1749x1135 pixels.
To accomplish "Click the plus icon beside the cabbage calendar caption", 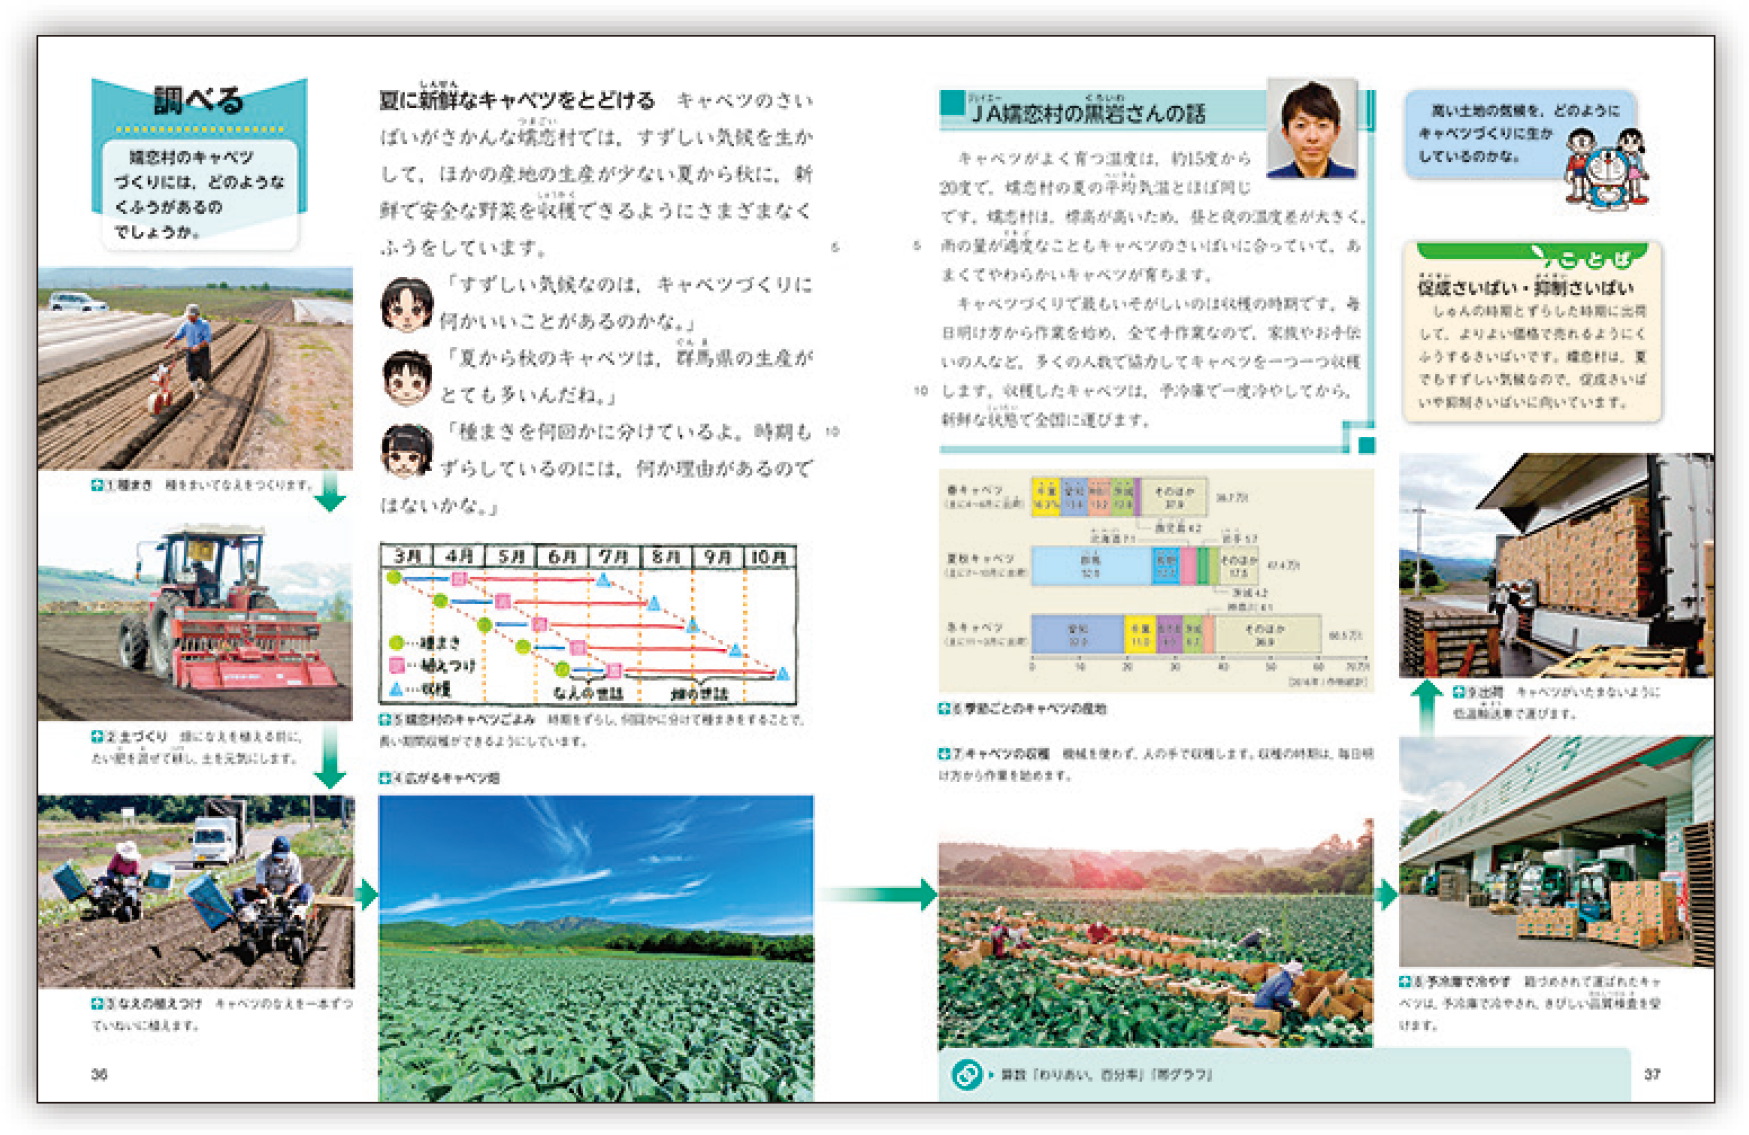I will pos(385,720).
